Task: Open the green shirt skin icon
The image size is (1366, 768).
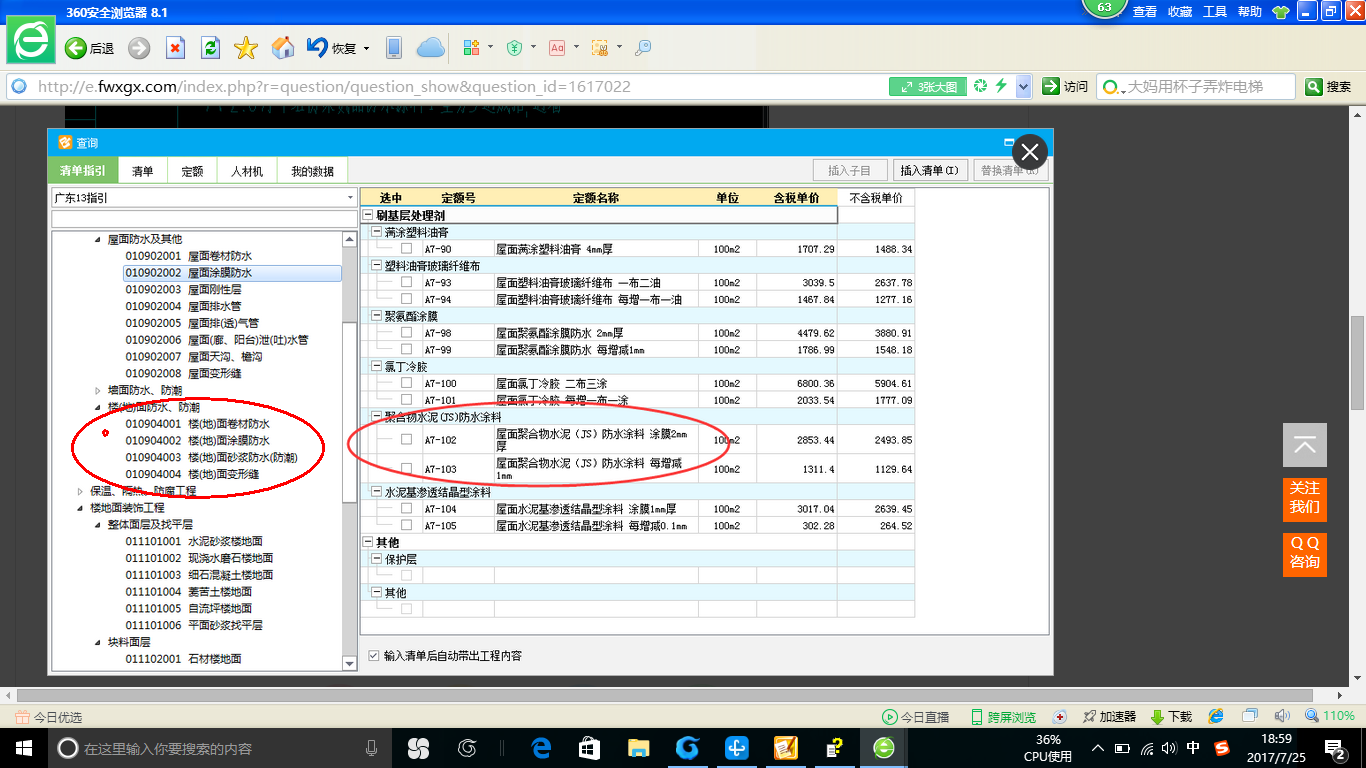Action: pos(1281,12)
